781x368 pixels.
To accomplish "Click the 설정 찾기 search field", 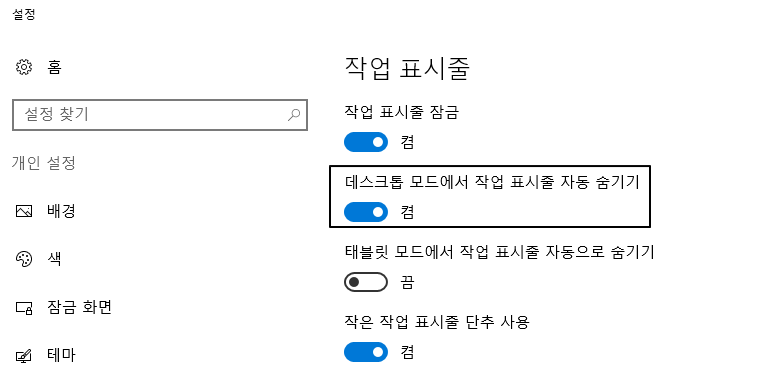I will pyautogui.click(x=159, y=115).
